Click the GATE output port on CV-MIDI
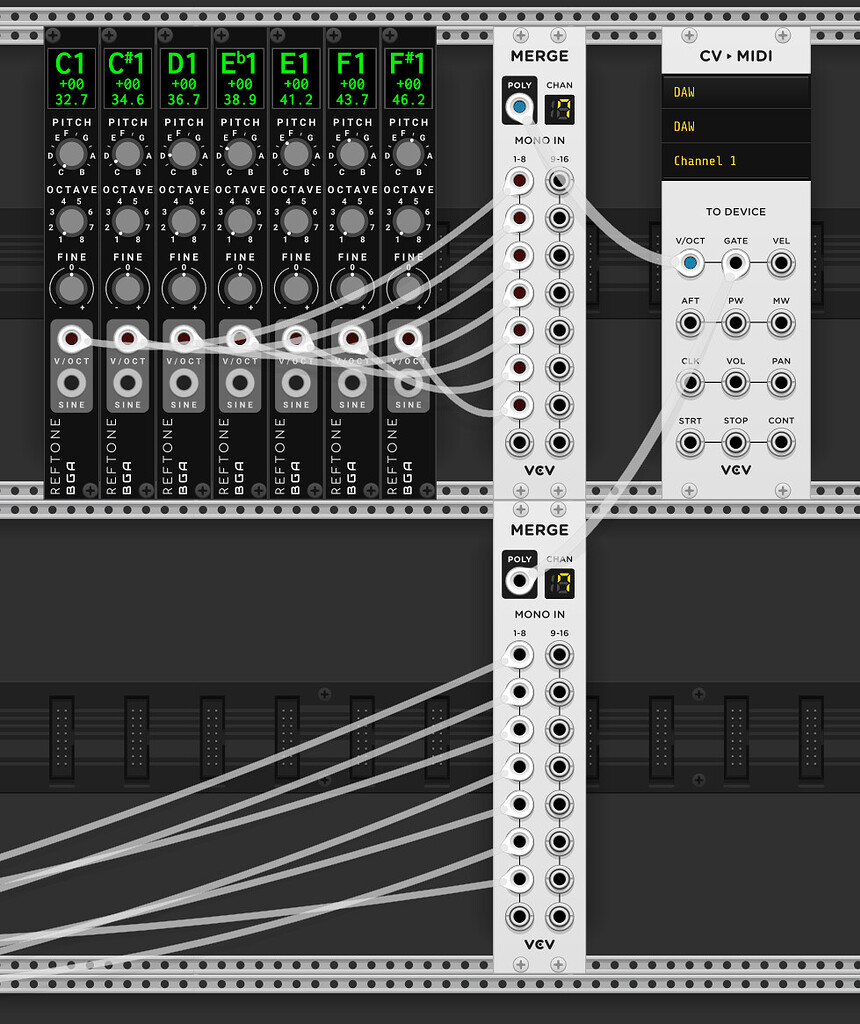The width and height of the screenshot is (860, 1024). 736,263
